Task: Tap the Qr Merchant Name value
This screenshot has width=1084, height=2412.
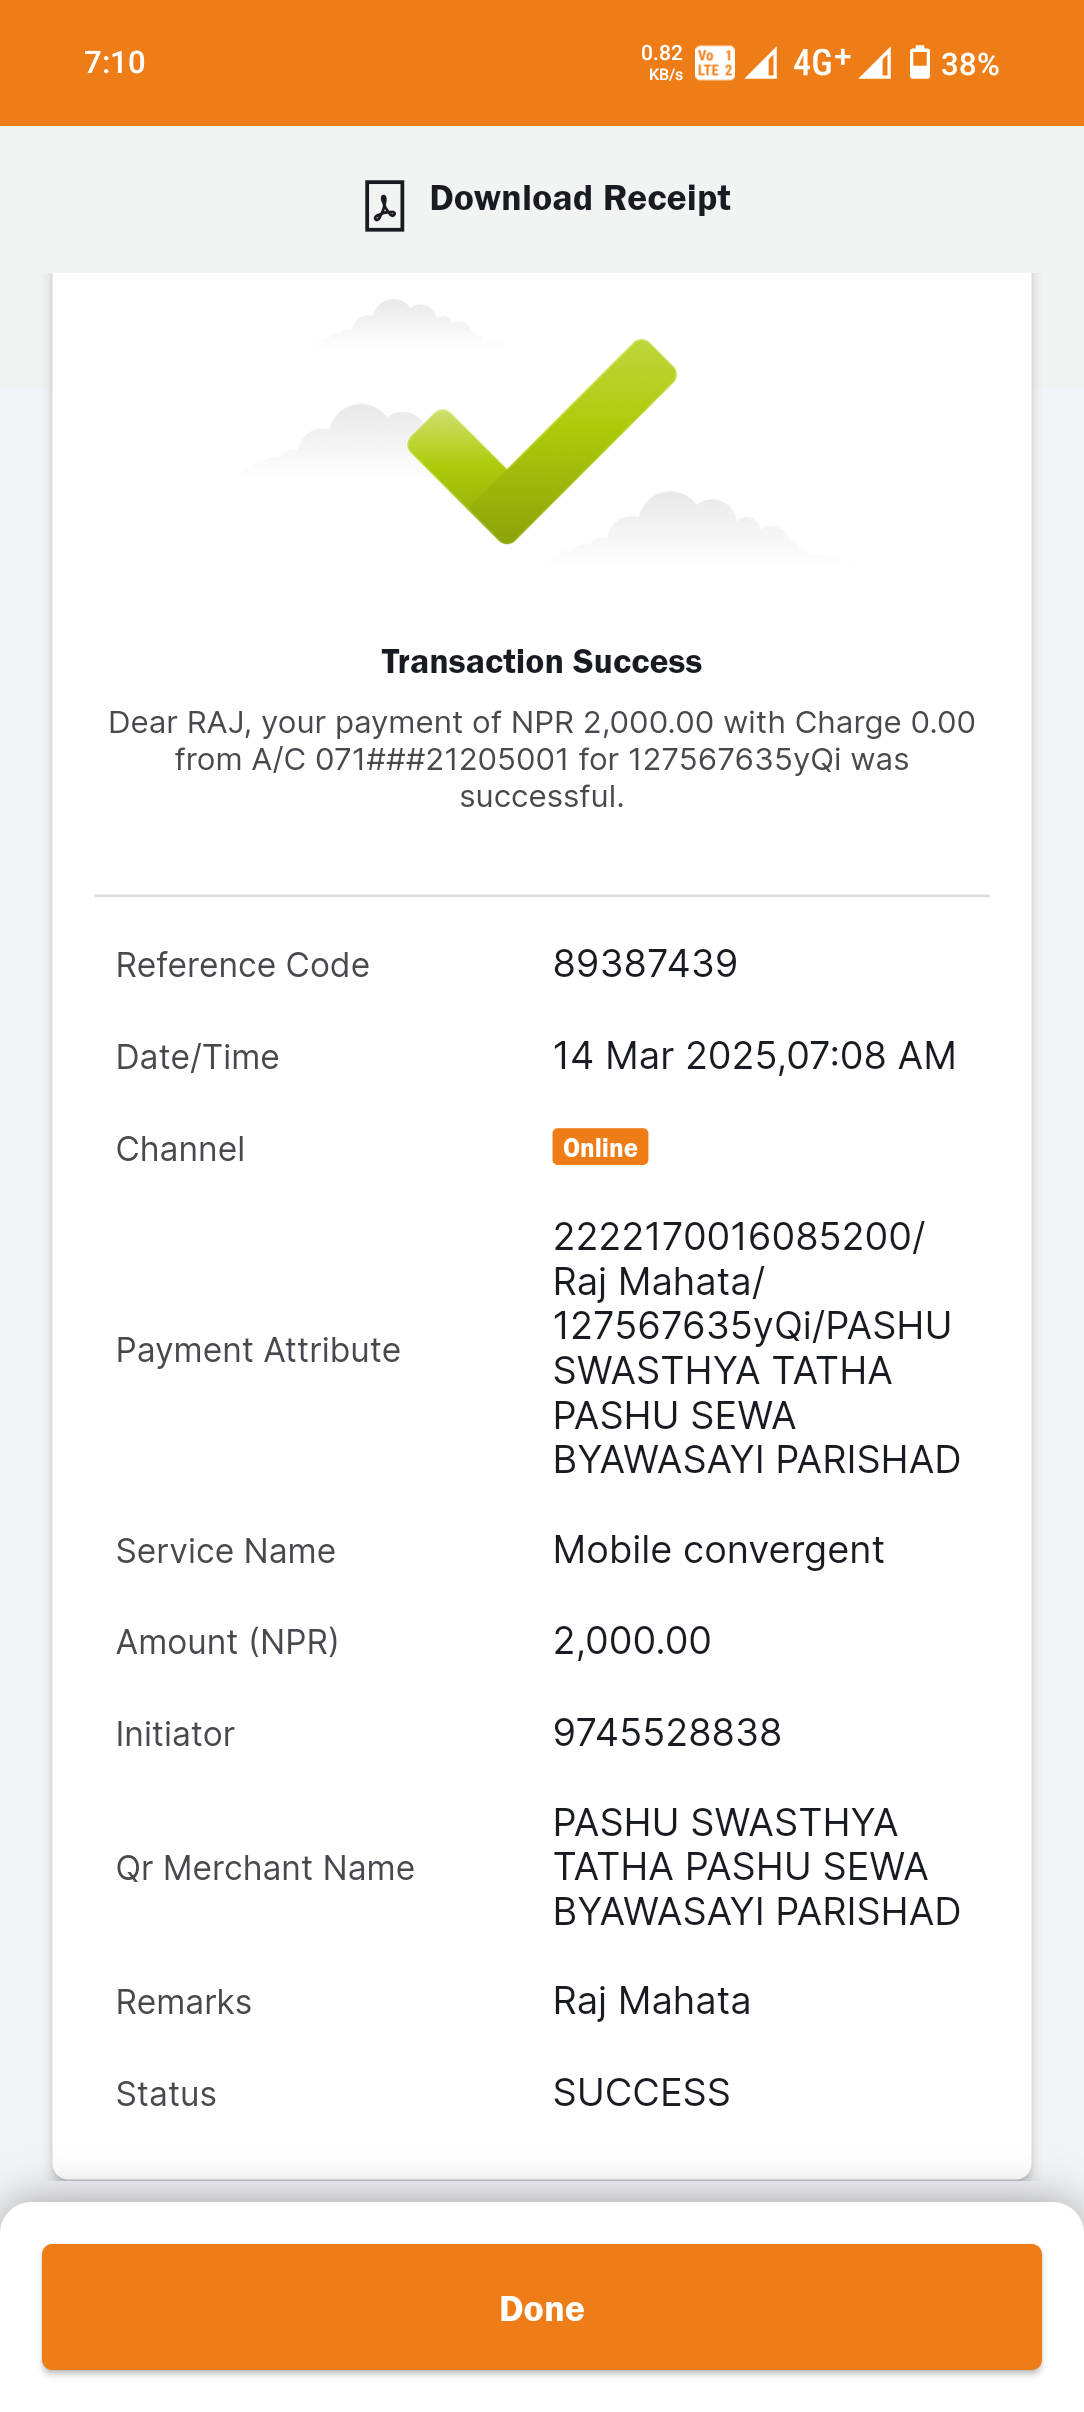Action: (x=757, y=1867)
